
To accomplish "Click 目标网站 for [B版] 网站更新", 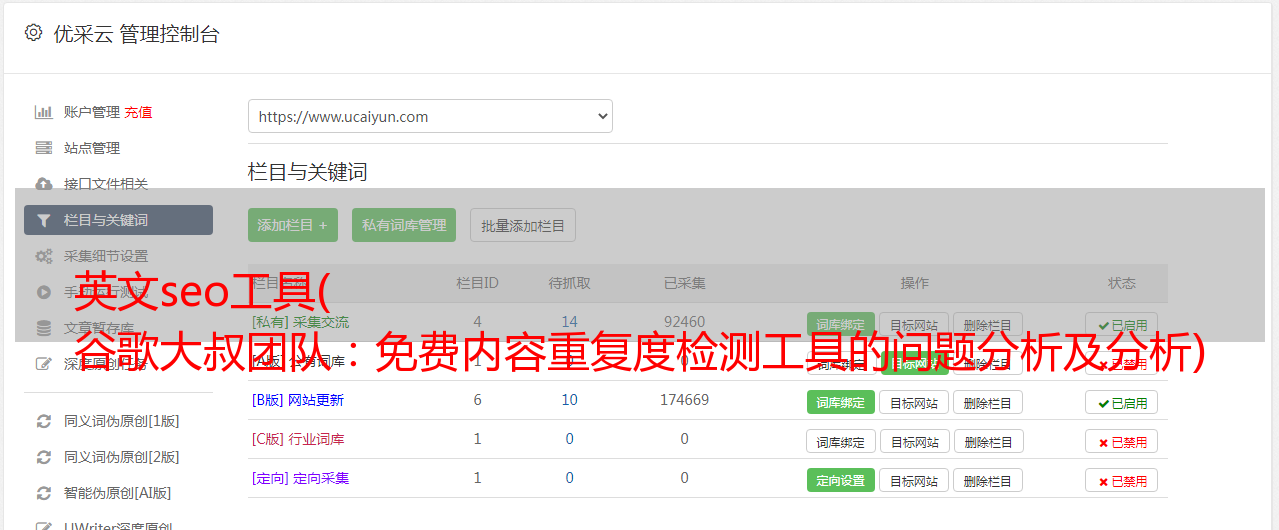I will 914,402.
